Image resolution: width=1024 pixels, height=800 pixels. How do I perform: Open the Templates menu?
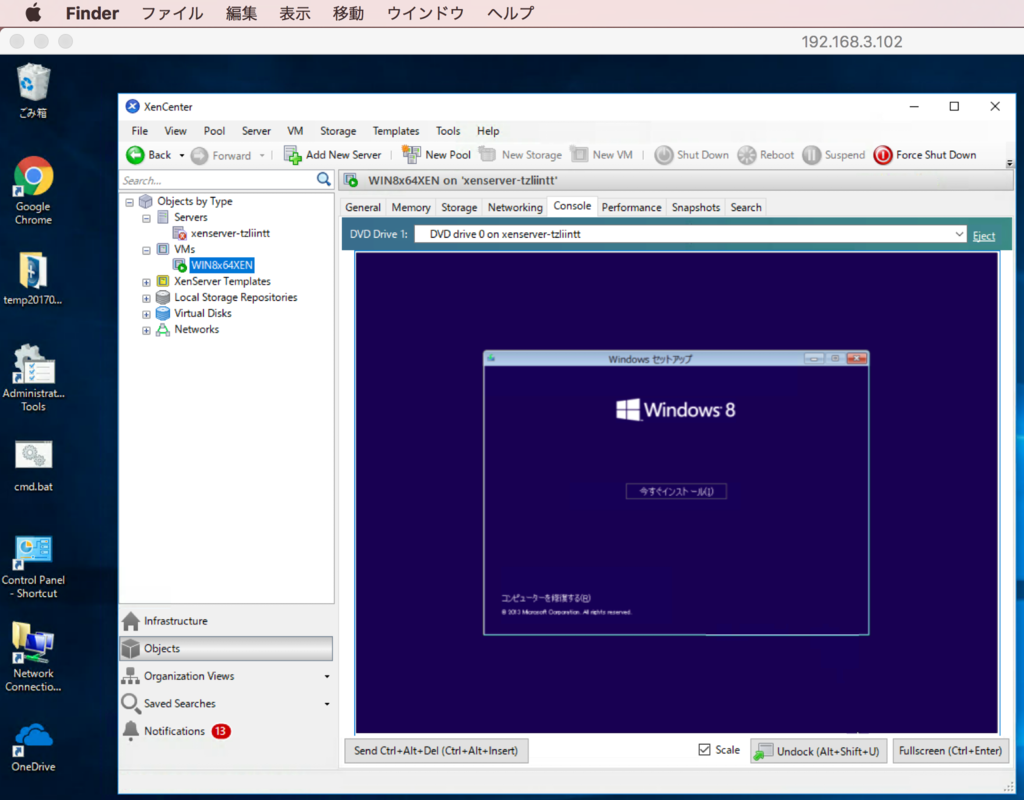tap(396, 131)
